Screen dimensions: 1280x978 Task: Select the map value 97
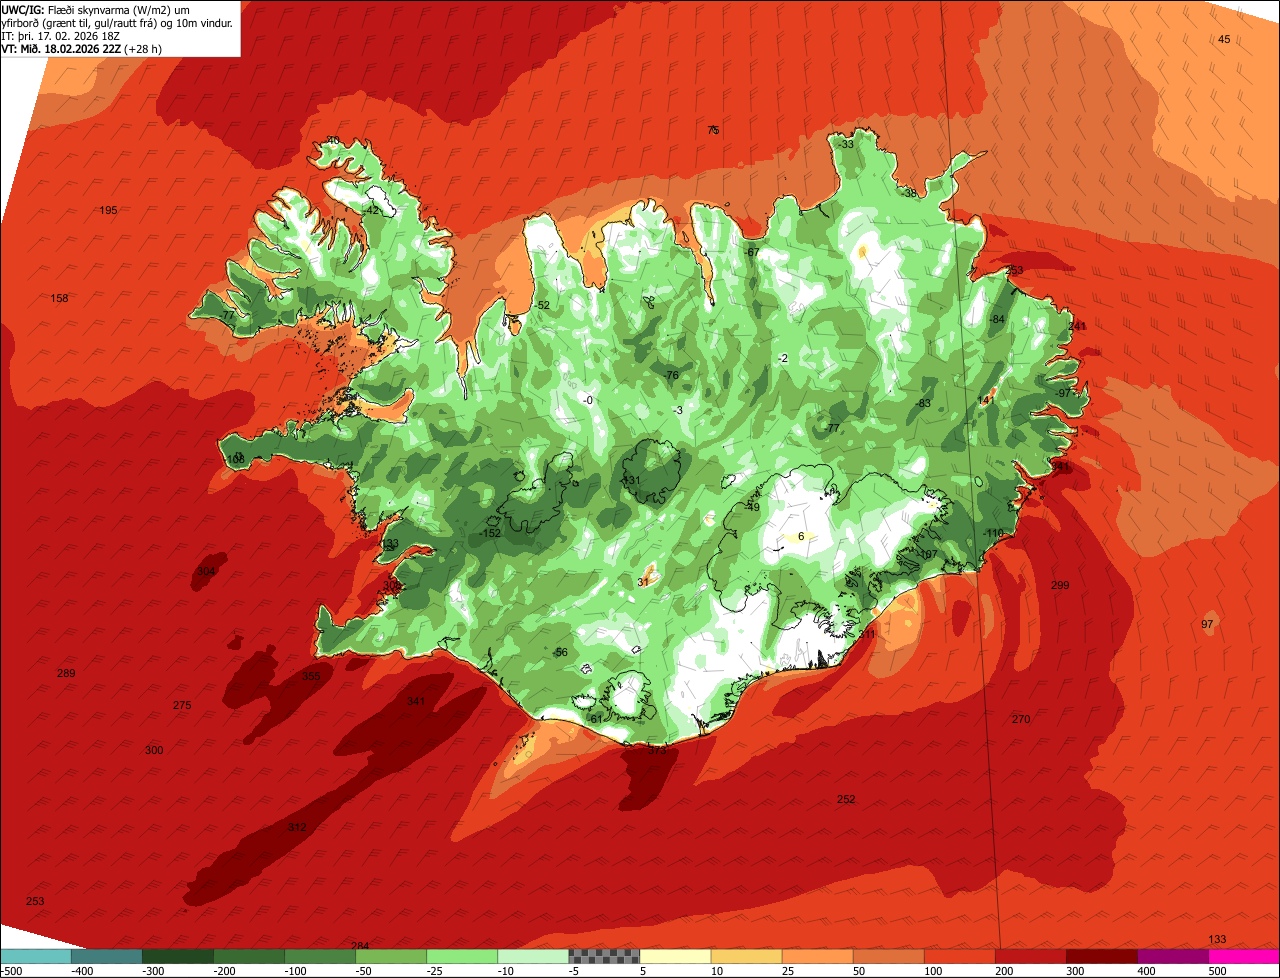click(x=1207, y=624)
